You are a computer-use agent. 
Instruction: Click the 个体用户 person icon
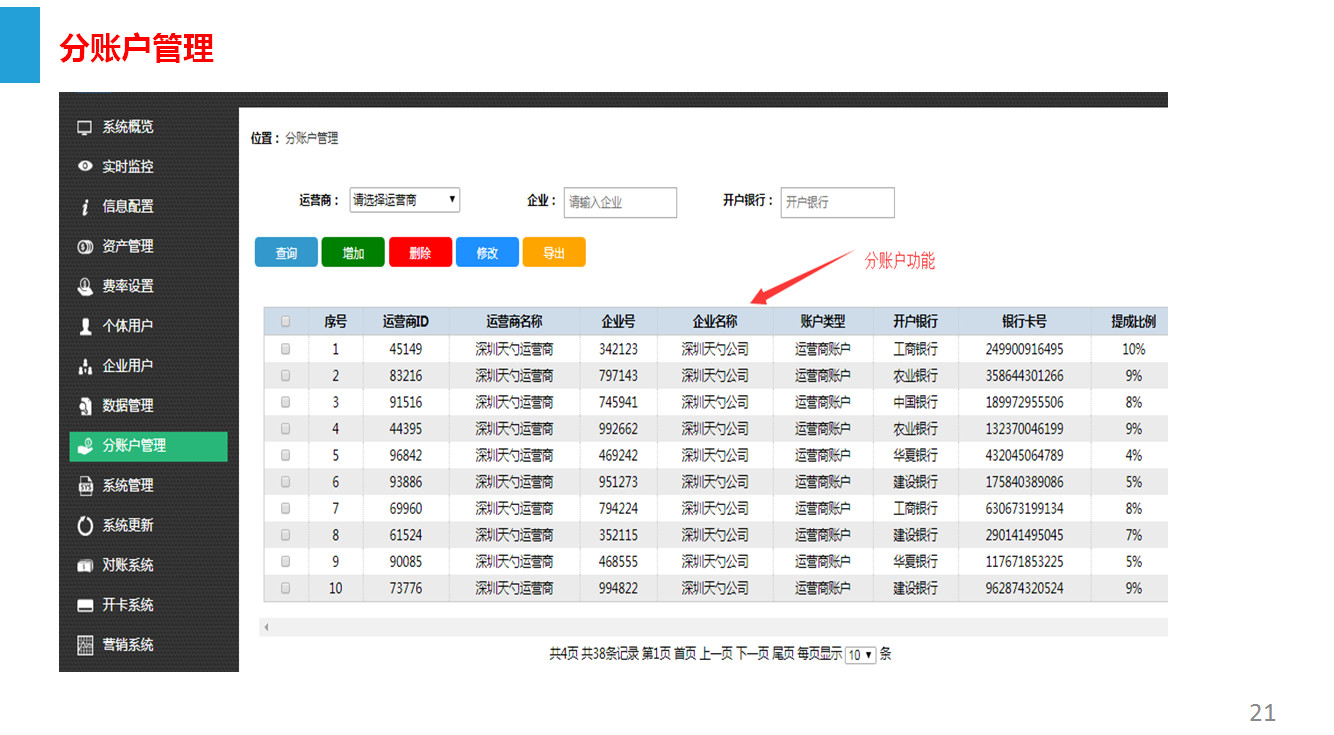(x=85, y=326)
